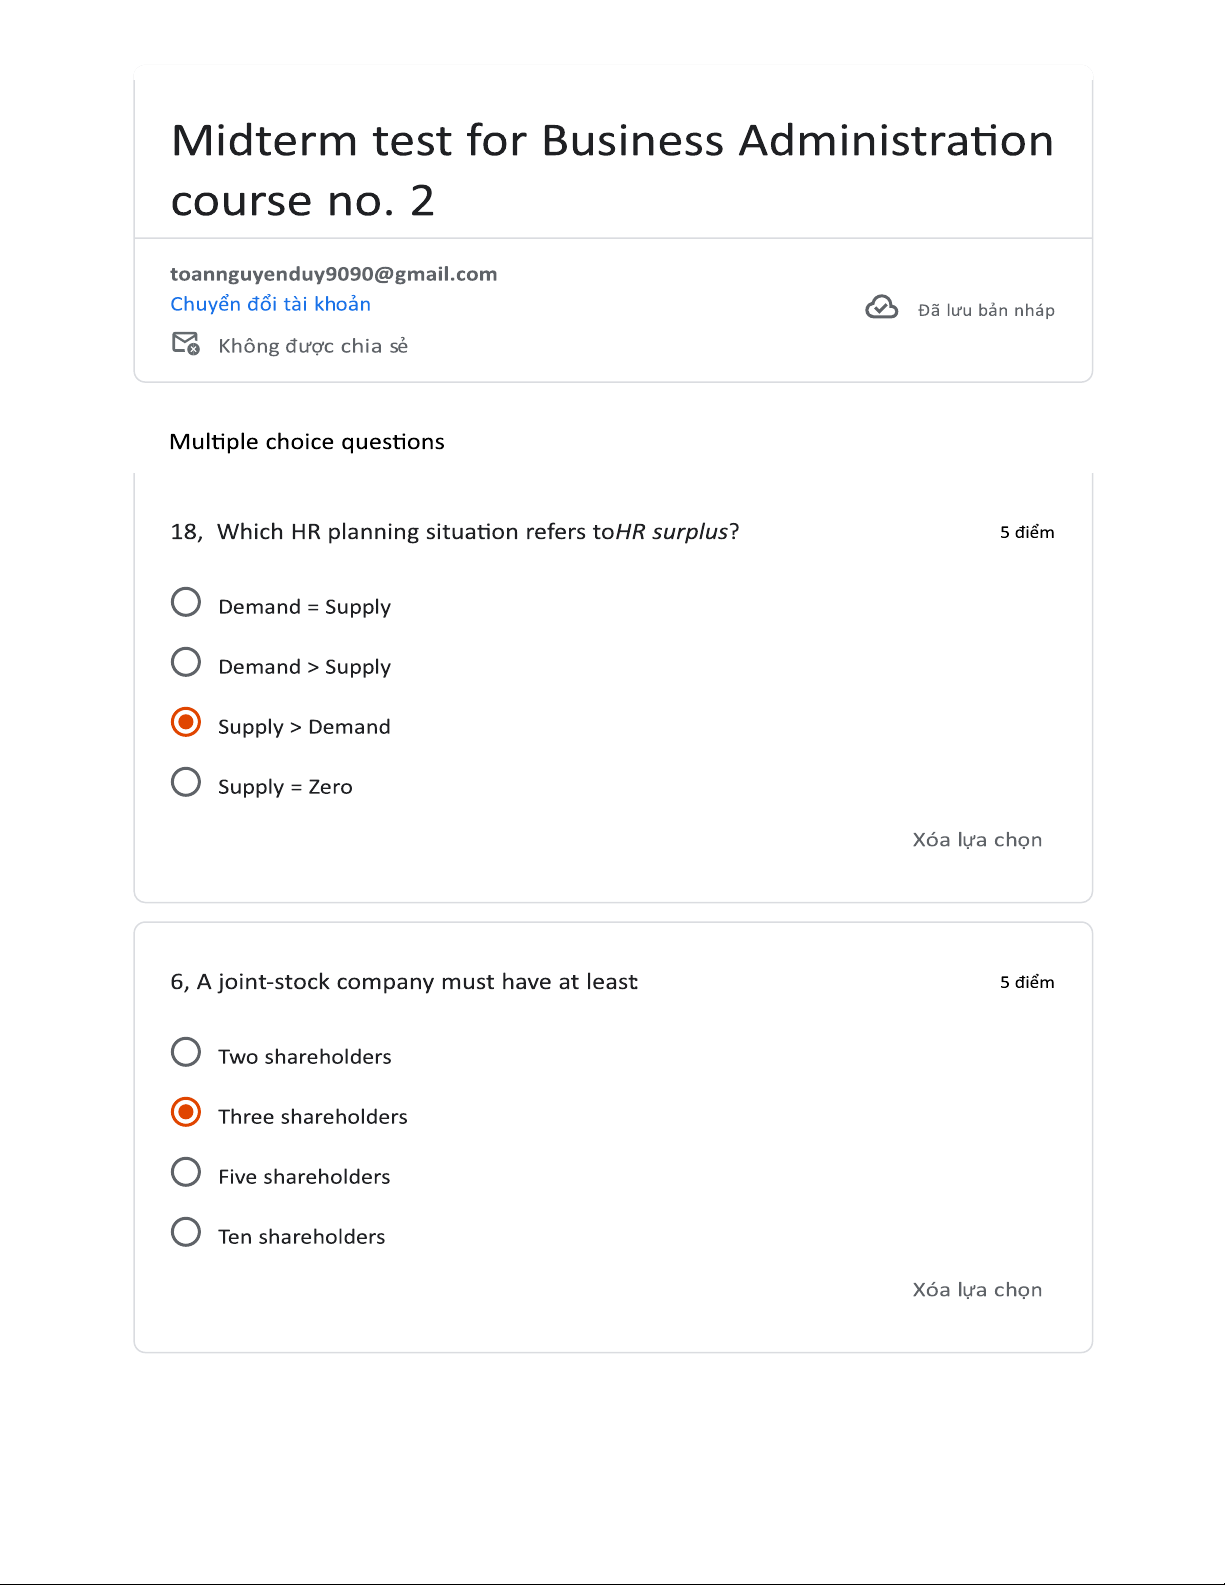Select "Ten shareholders" radio option
The width and height of the screenshot is (1225, 1585).
[186, 1233]
